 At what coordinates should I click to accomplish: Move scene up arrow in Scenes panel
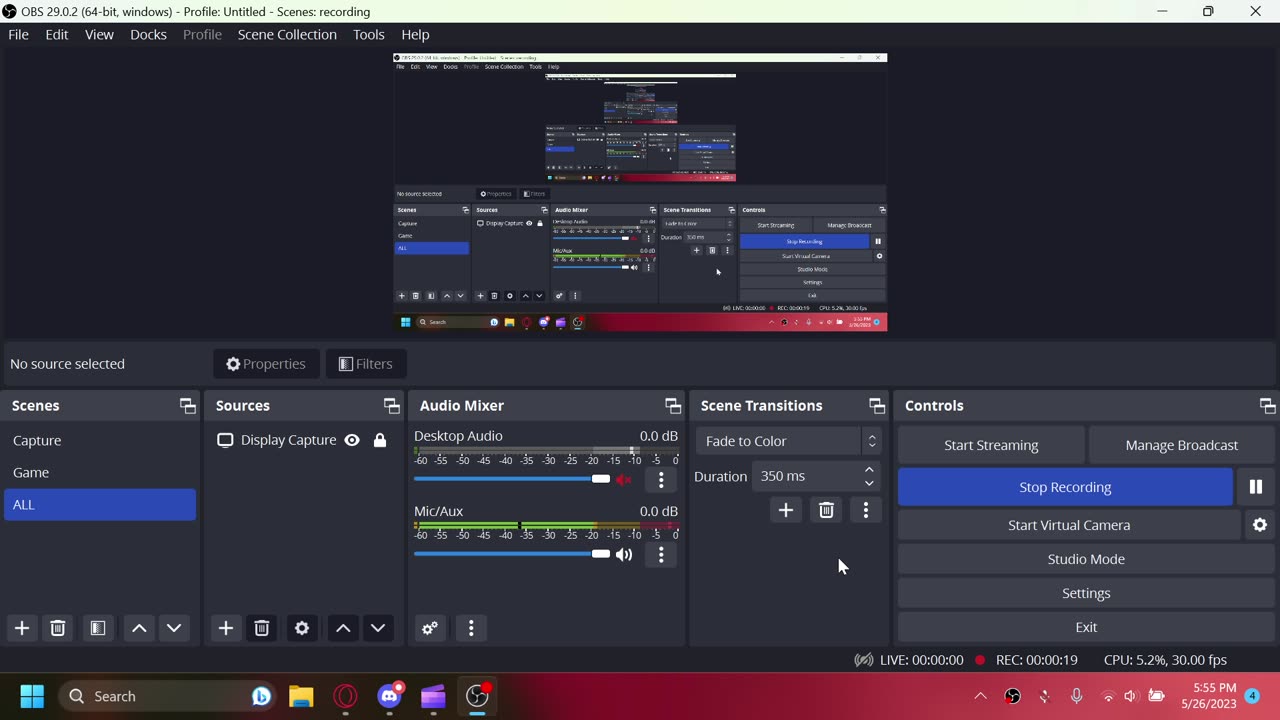click(139, 628)
